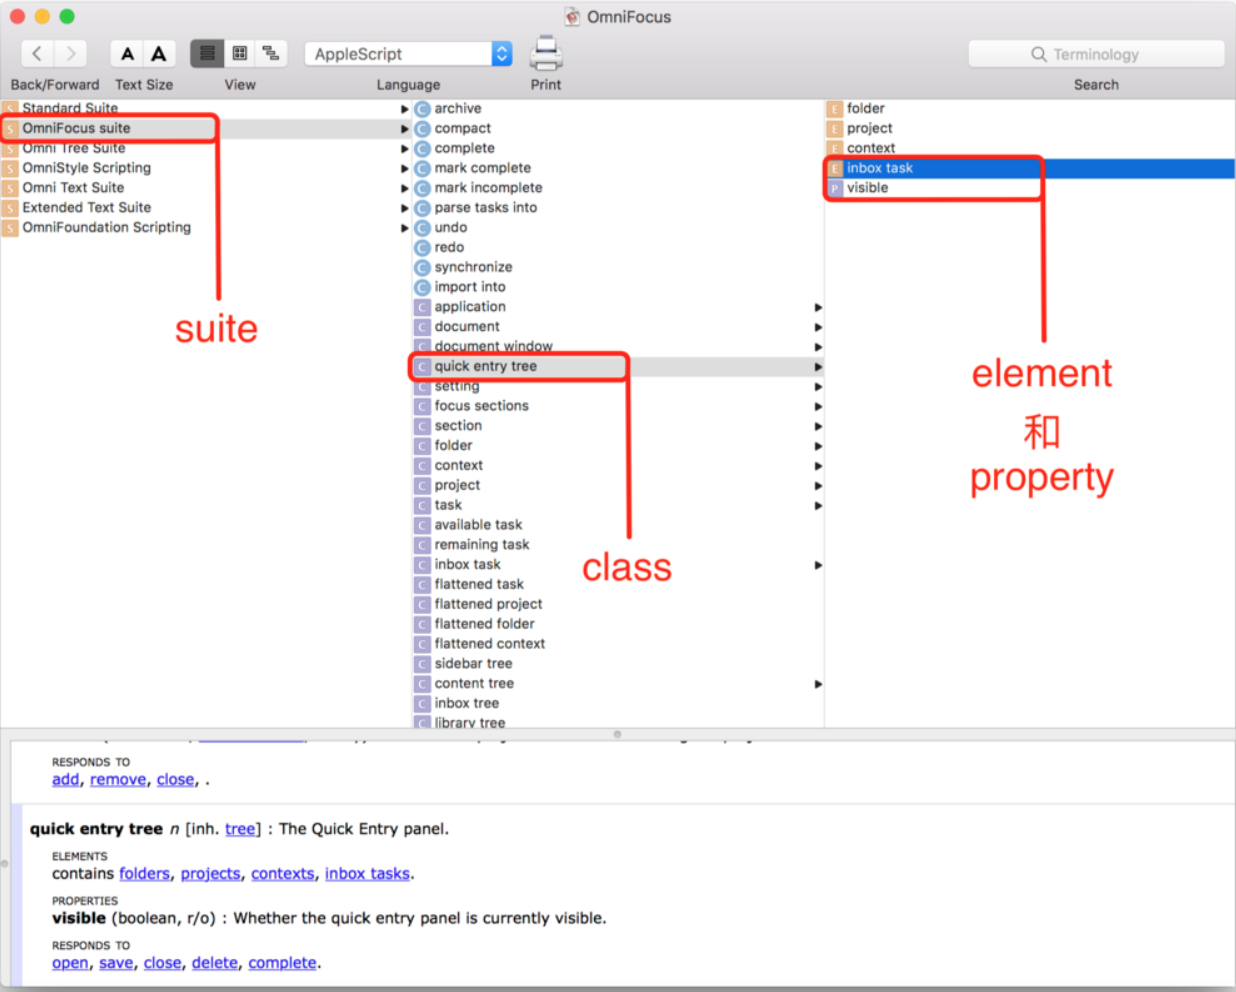Decrease text size with small A
Image resolution: width=1236 pixels, height=992 pixels.
(127, 54)
